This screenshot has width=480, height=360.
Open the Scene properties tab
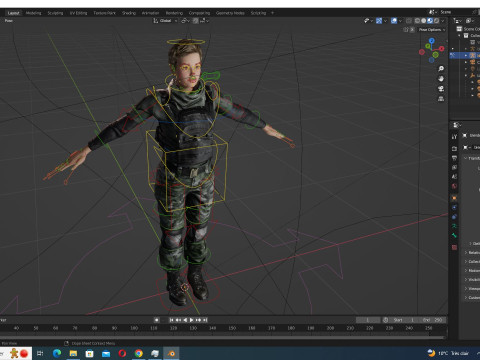click(454, 177)
